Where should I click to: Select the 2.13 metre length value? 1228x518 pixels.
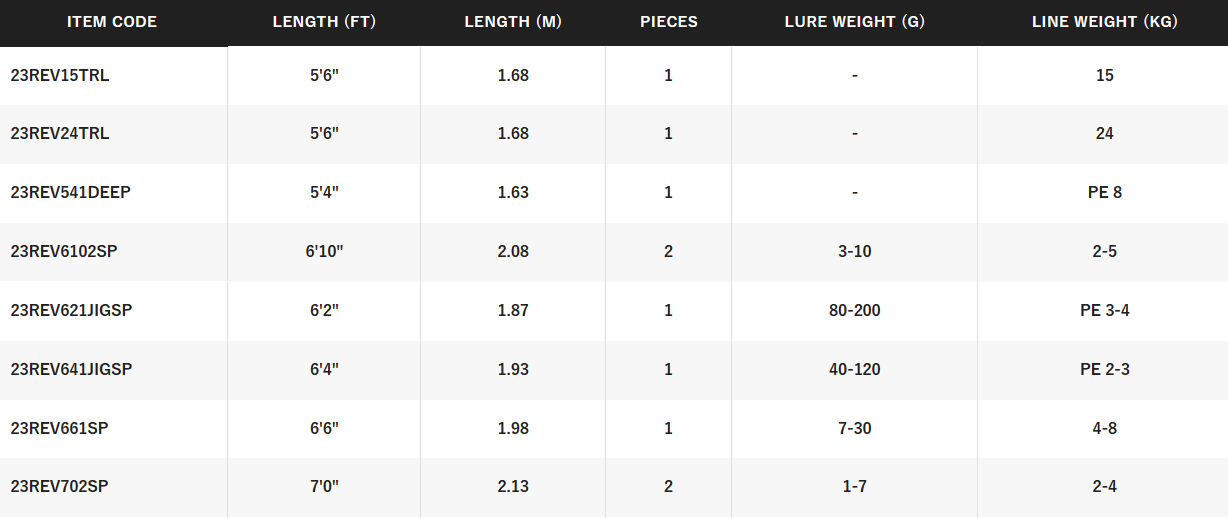point(513,487)
